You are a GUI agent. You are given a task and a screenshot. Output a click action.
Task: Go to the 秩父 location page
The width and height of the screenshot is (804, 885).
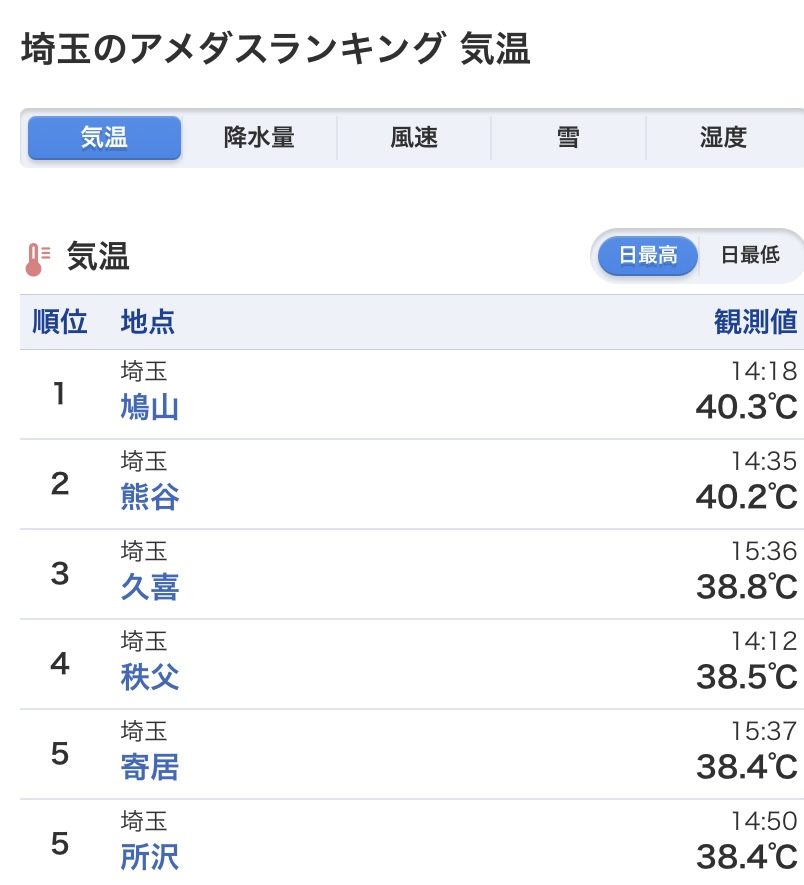coord(150,677)
